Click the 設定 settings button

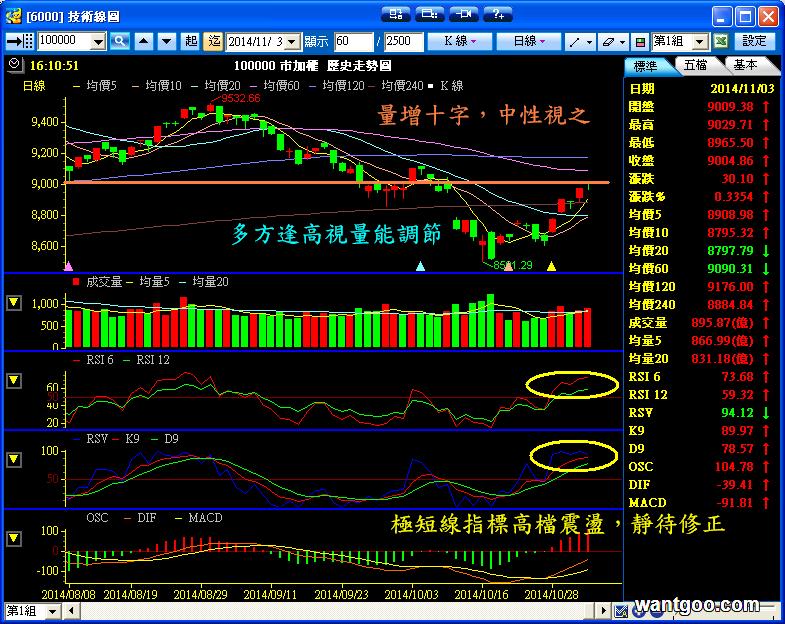[755, 41]
